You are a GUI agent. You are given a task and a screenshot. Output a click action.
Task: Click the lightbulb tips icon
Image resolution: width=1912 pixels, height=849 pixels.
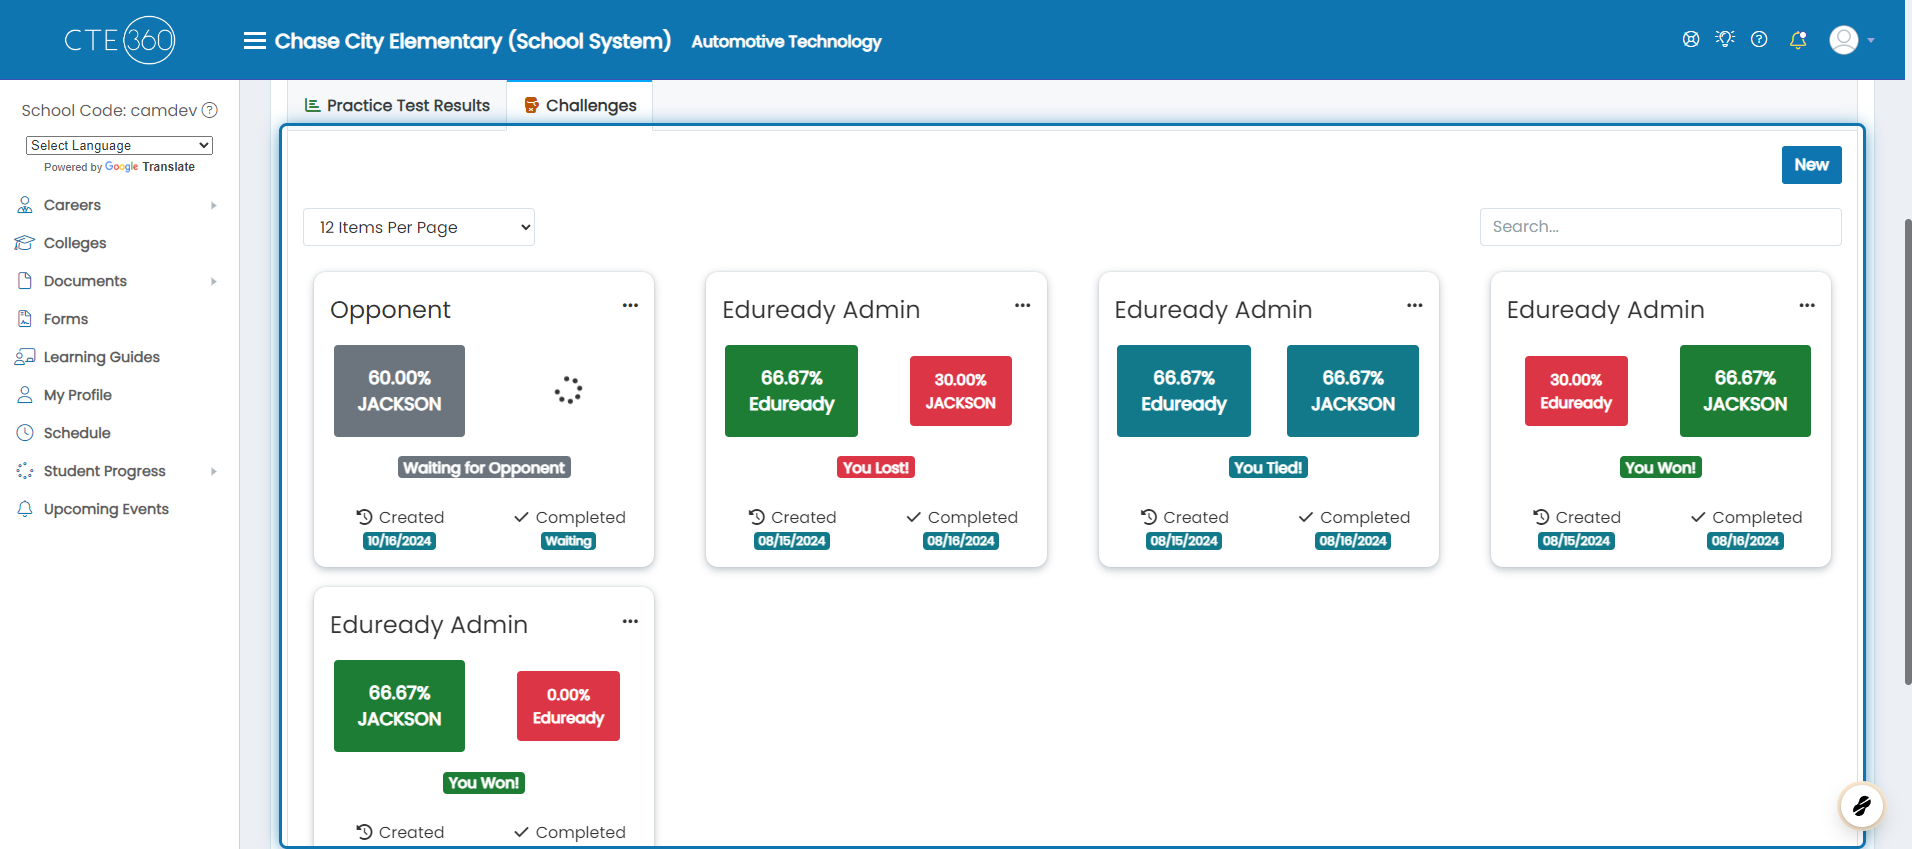(1725, 39)
